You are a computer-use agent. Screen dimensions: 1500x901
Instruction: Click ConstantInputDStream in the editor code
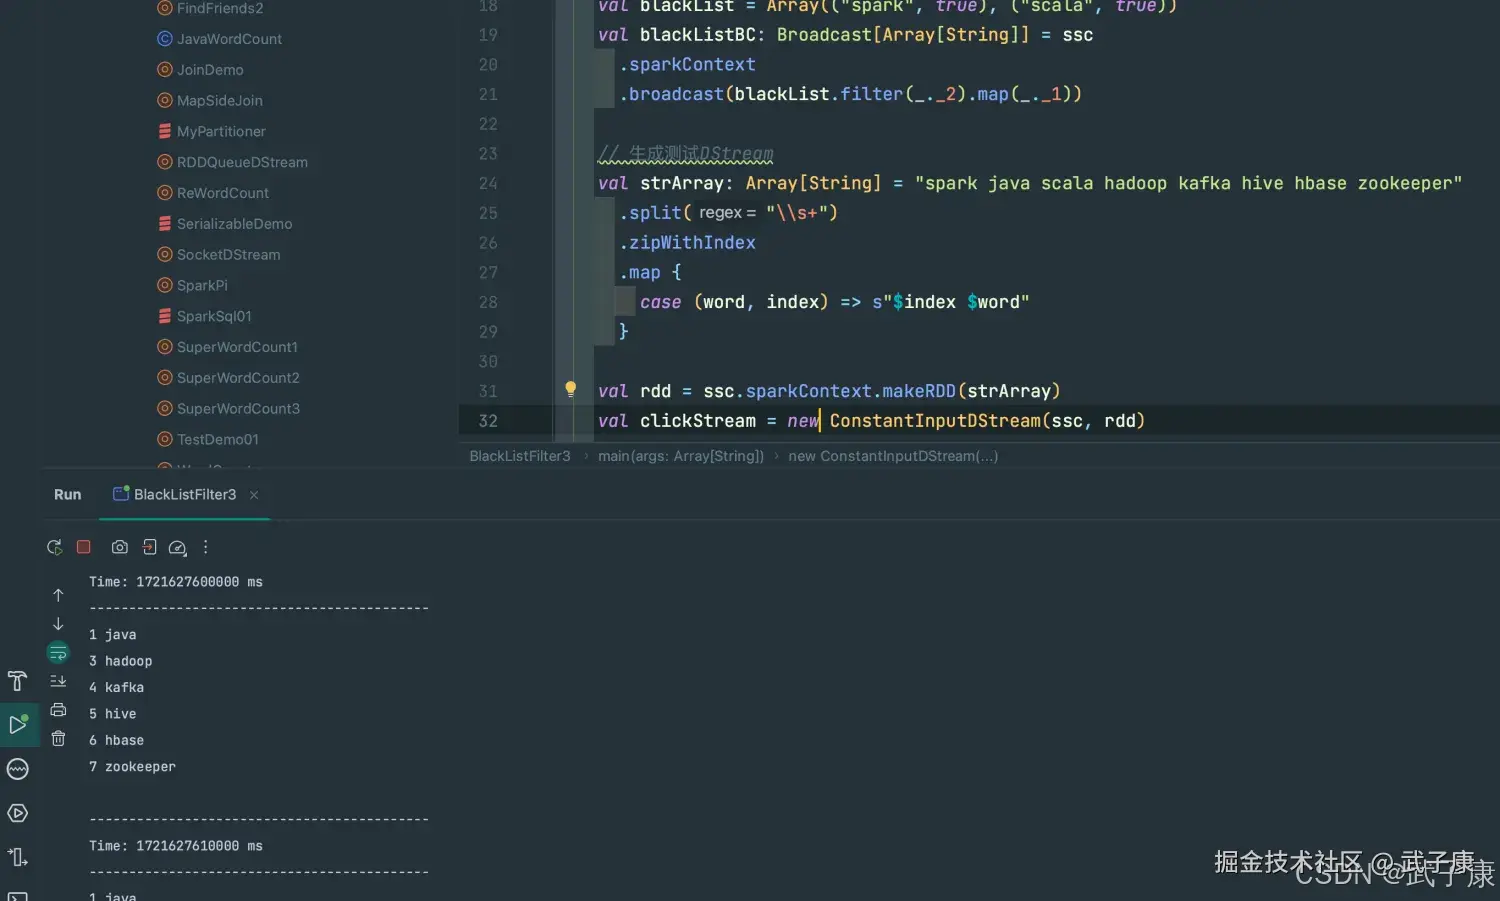click(x=935, y=421)
